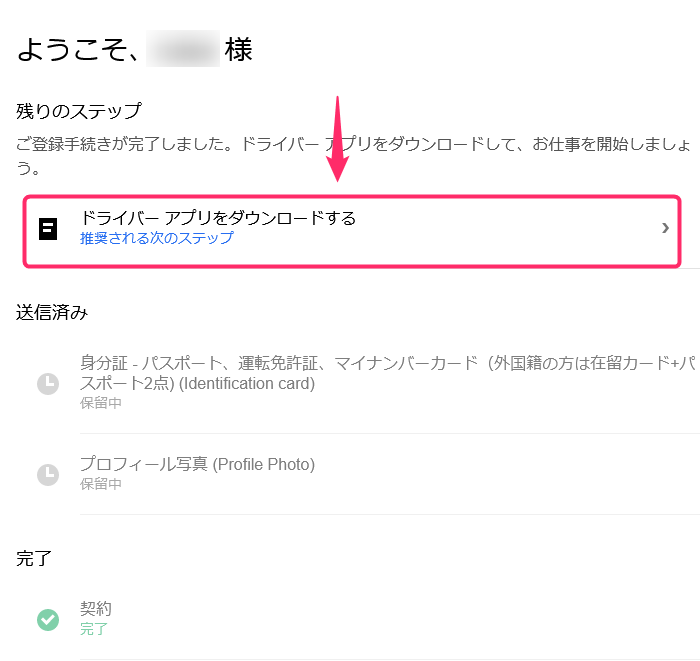Click the 完了 section heading
The width and height of the screenshot is (700, 661).
tap(34, 558)
